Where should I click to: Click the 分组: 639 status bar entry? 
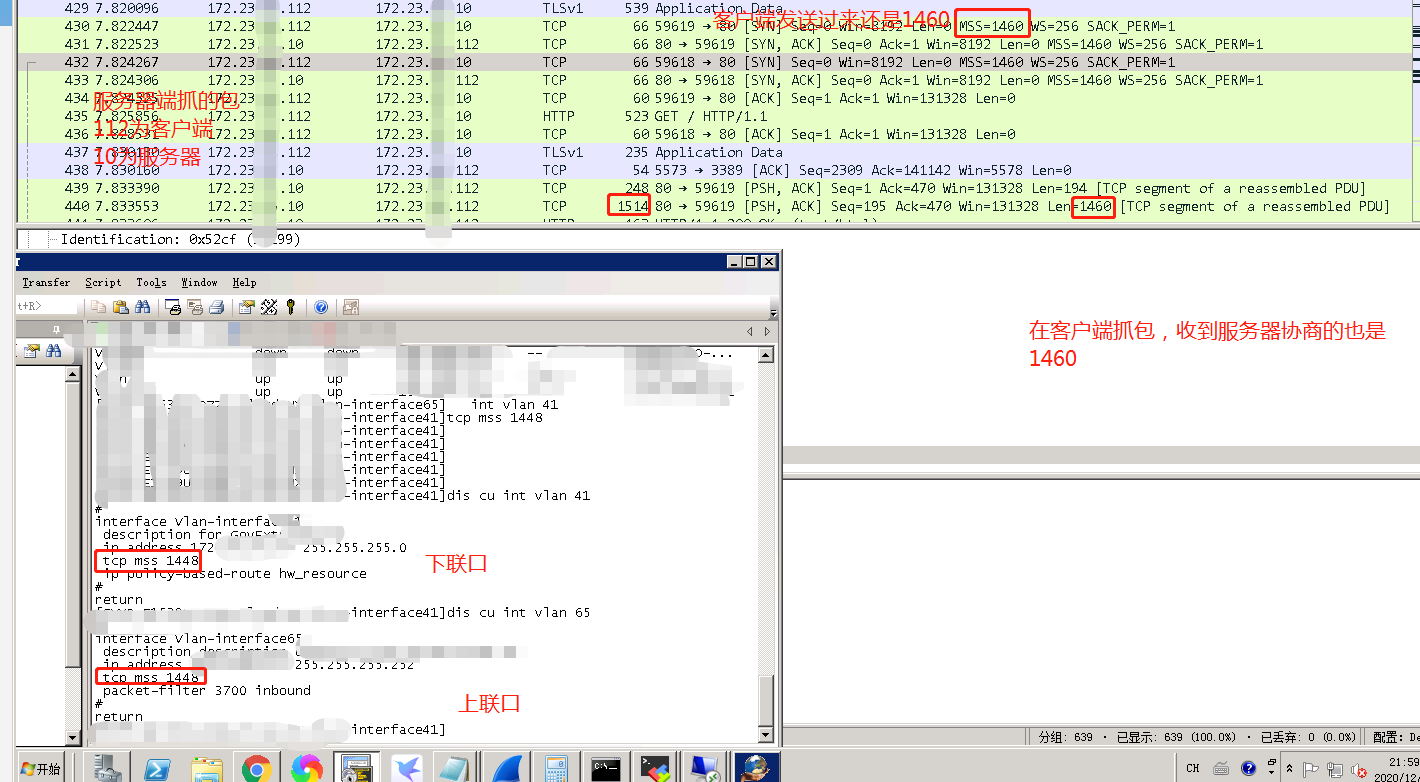coord(1065,737)
